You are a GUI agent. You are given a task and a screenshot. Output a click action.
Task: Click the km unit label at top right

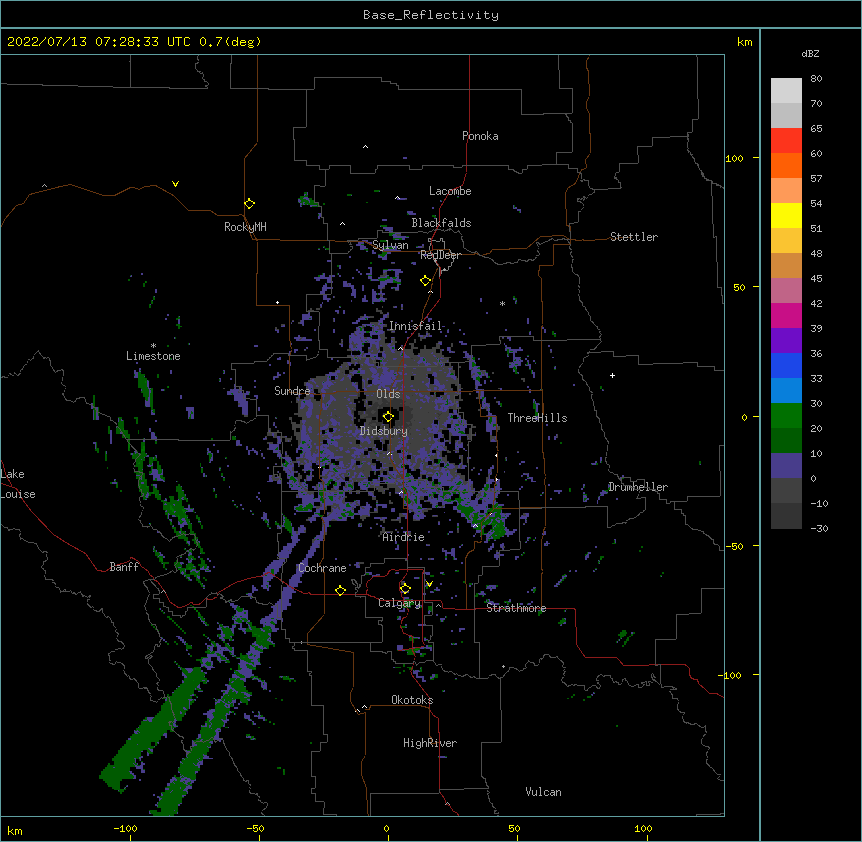744,42
